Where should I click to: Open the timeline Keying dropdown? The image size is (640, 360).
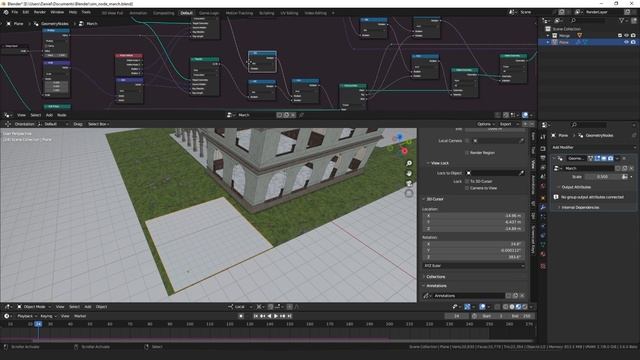(48, 316)
